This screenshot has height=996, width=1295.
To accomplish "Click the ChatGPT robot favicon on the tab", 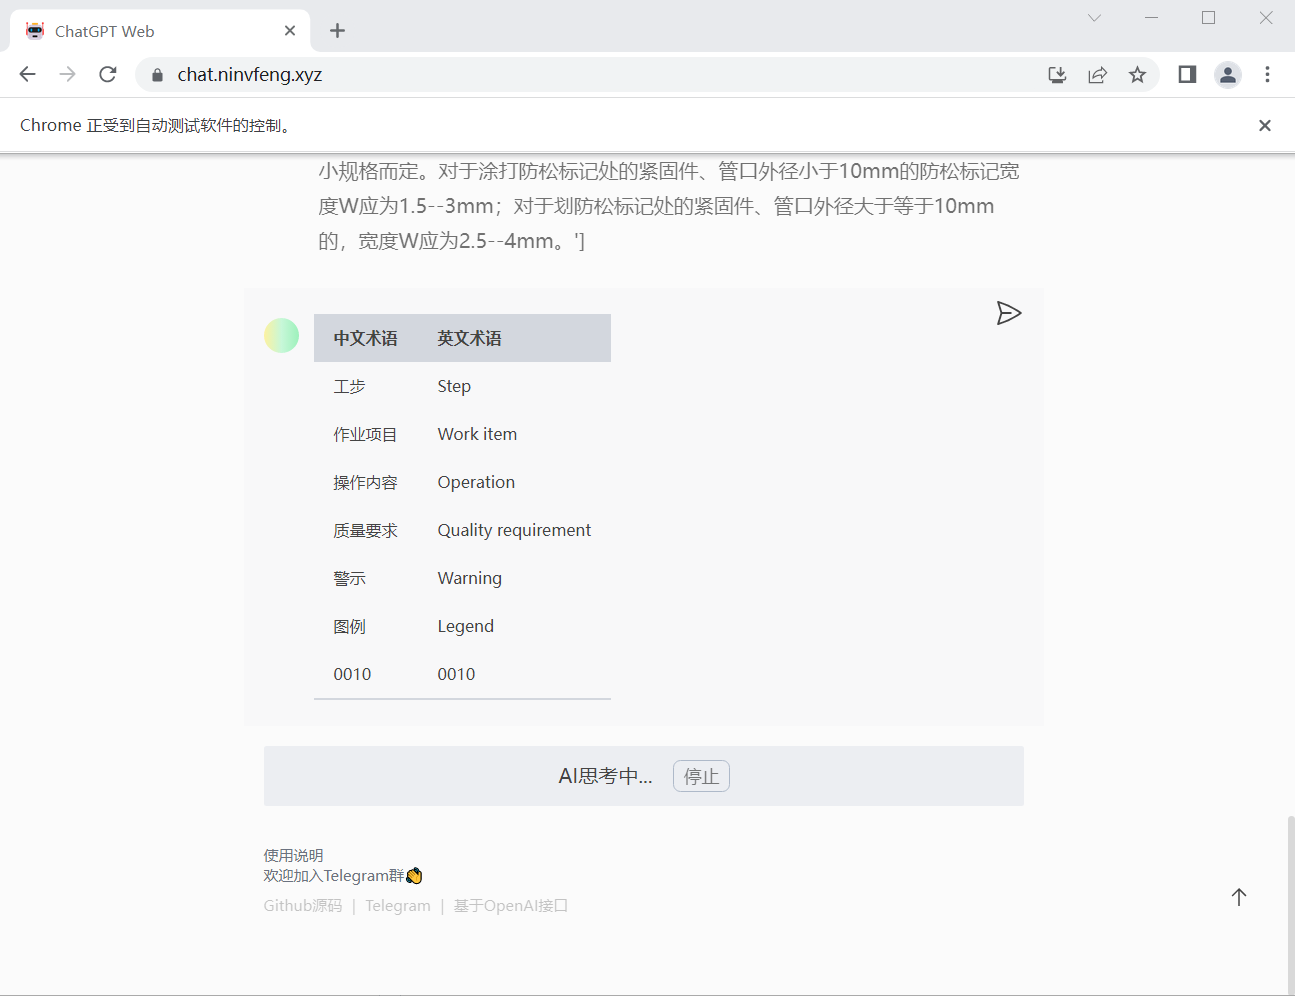I will point(34,30).
